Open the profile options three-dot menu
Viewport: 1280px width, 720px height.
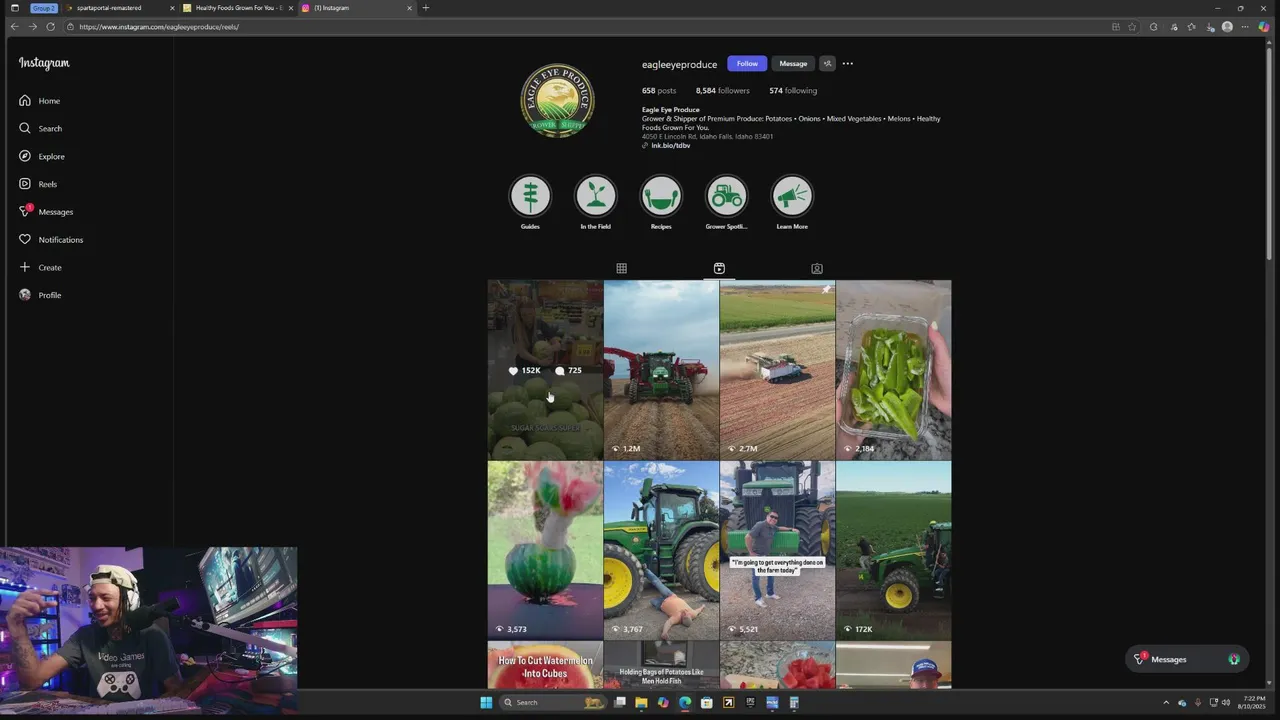848,64
